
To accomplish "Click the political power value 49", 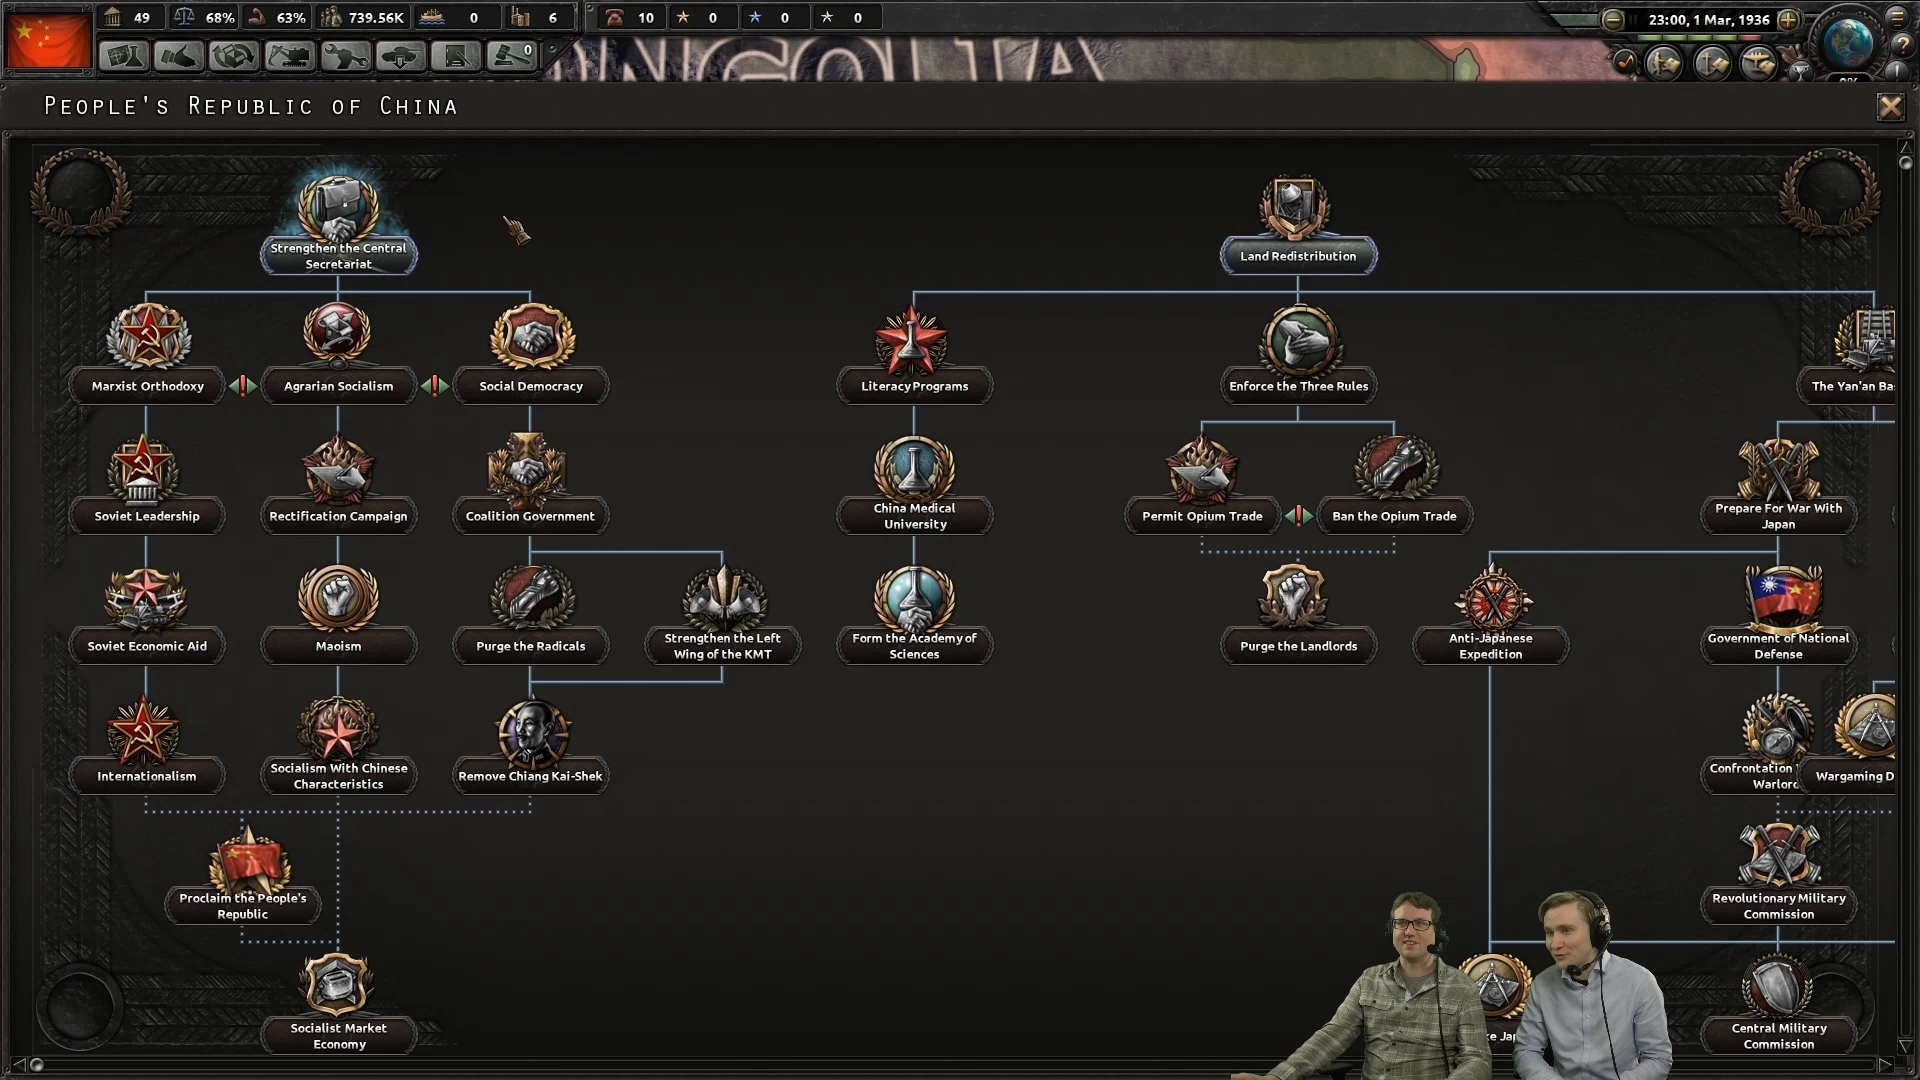I will click(x=131, y=17).
